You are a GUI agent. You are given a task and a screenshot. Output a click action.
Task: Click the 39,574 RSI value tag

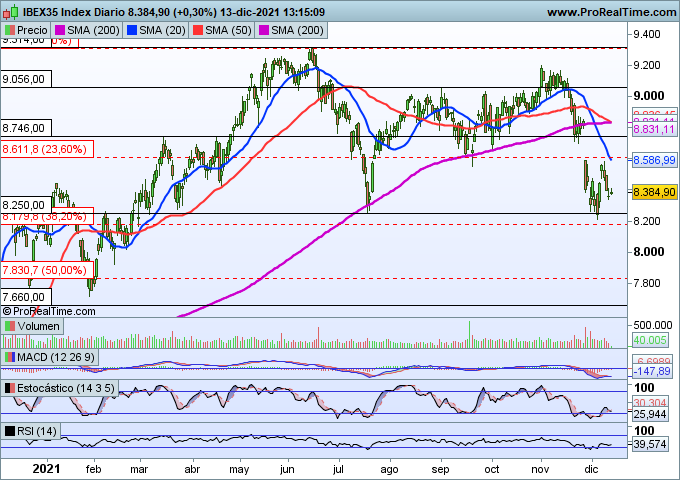click(650, 444)
